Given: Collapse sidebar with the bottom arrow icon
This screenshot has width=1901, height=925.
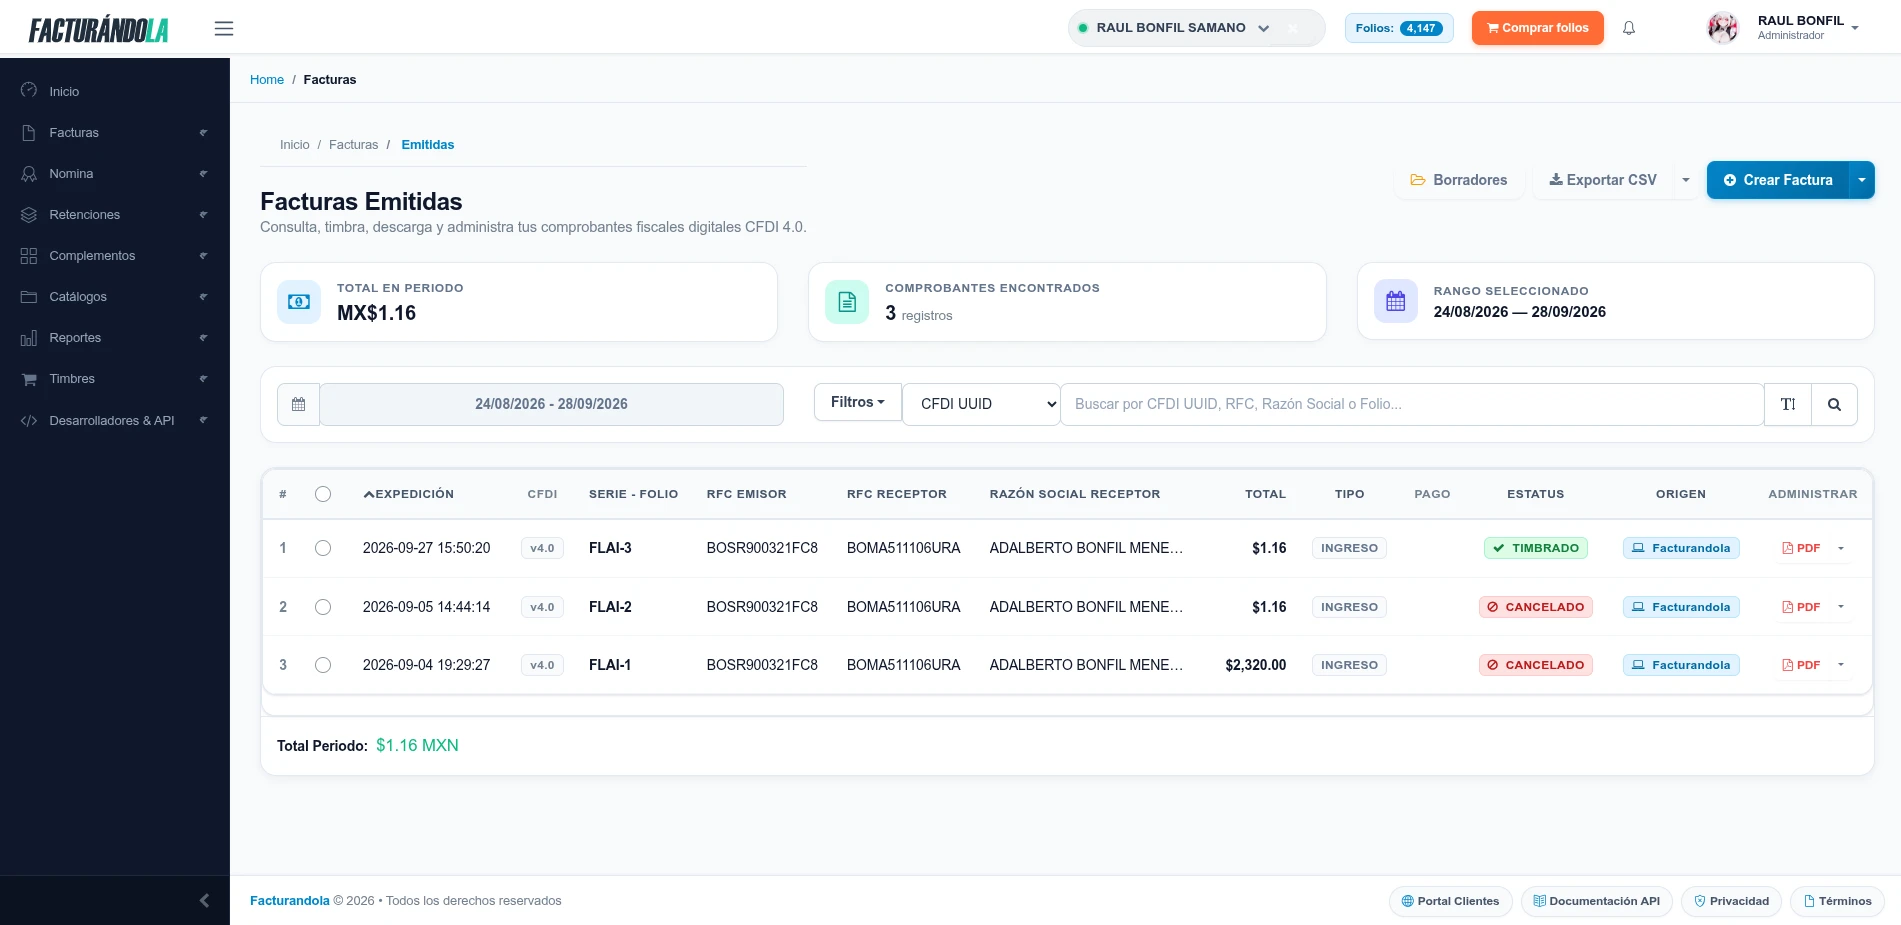Looking at the screenshot, I should click(x=204, y=900).
